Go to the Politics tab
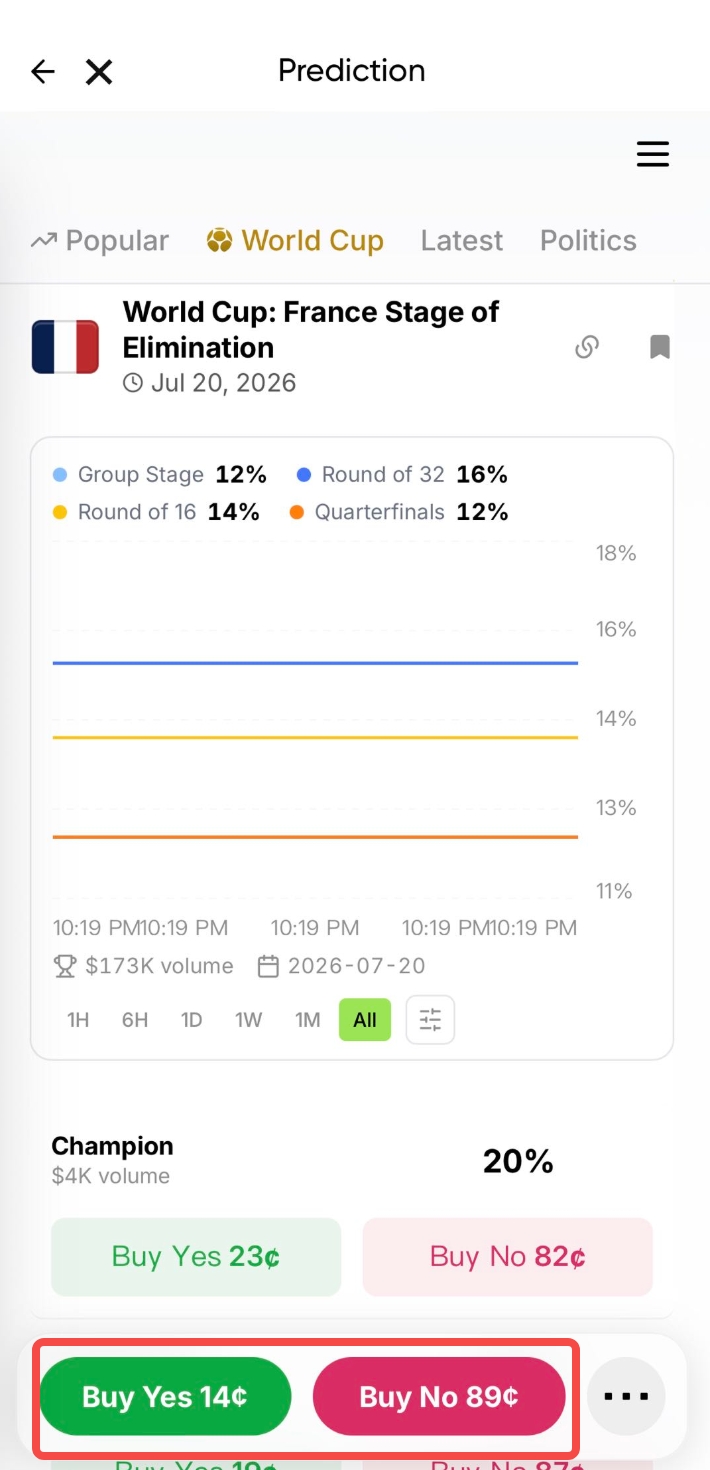 pos(588,241)
